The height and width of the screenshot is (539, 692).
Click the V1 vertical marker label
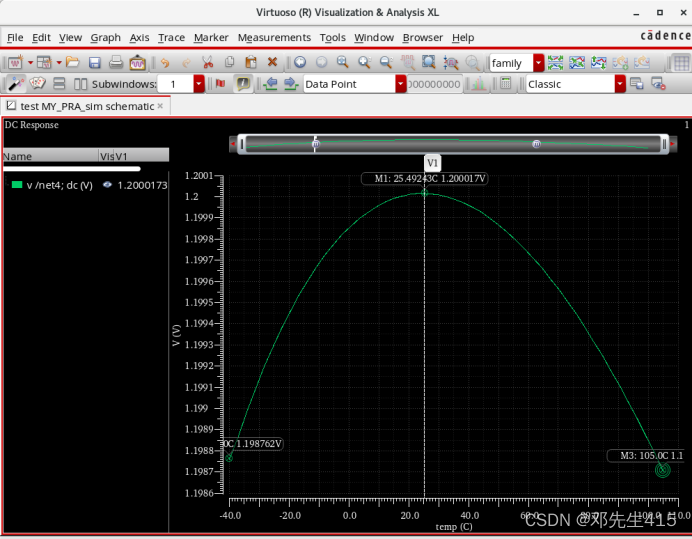click(x=432, y=163)
